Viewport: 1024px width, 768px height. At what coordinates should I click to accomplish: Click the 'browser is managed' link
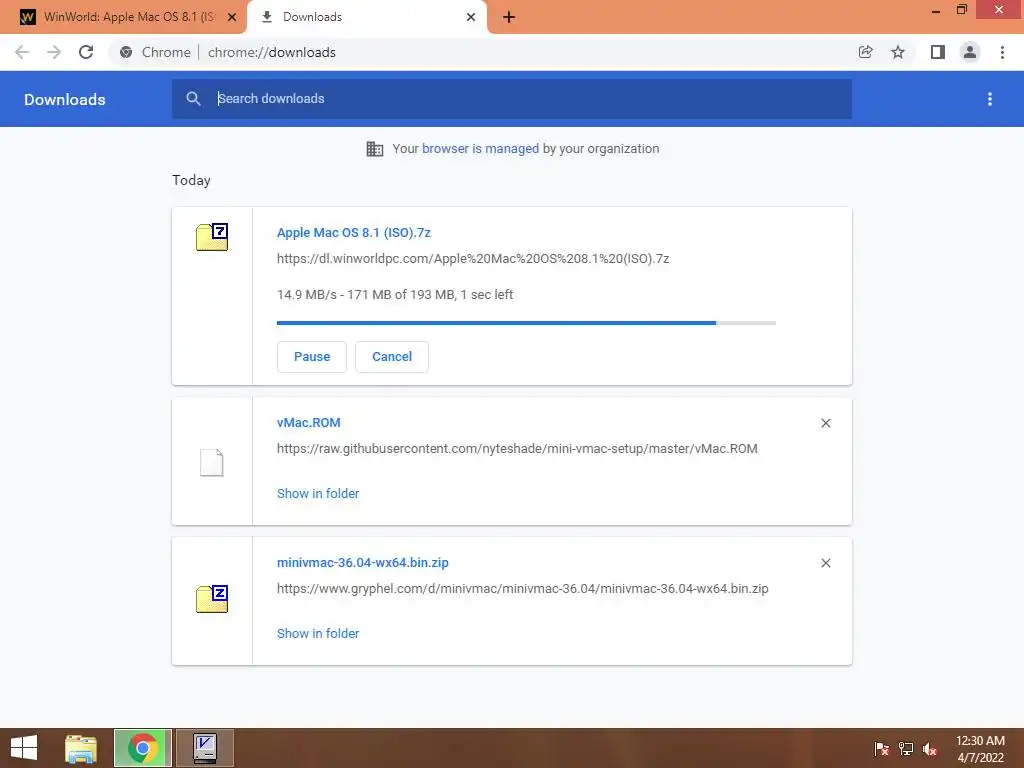(481, 148)
